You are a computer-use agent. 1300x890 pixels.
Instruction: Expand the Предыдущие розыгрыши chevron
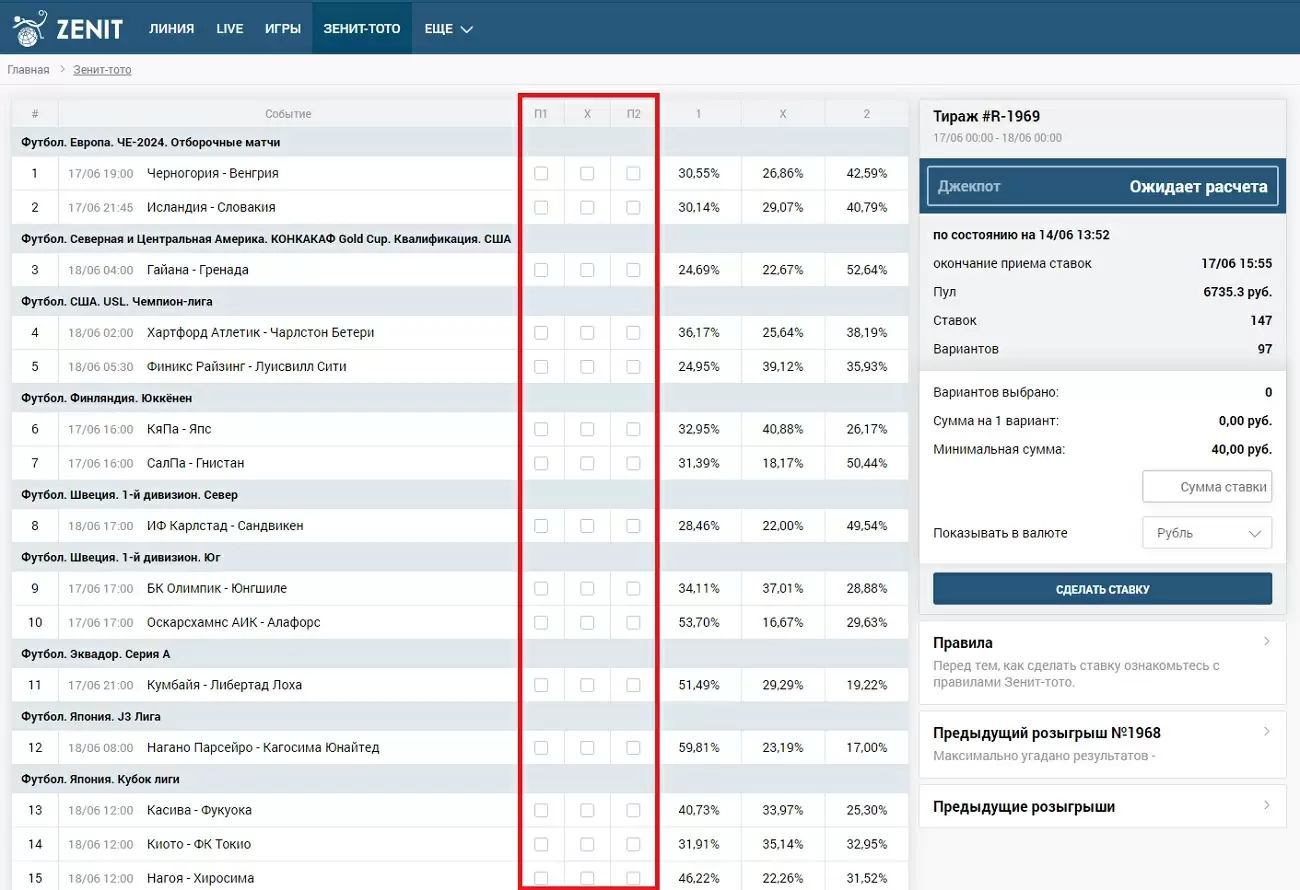[1266, 805]
